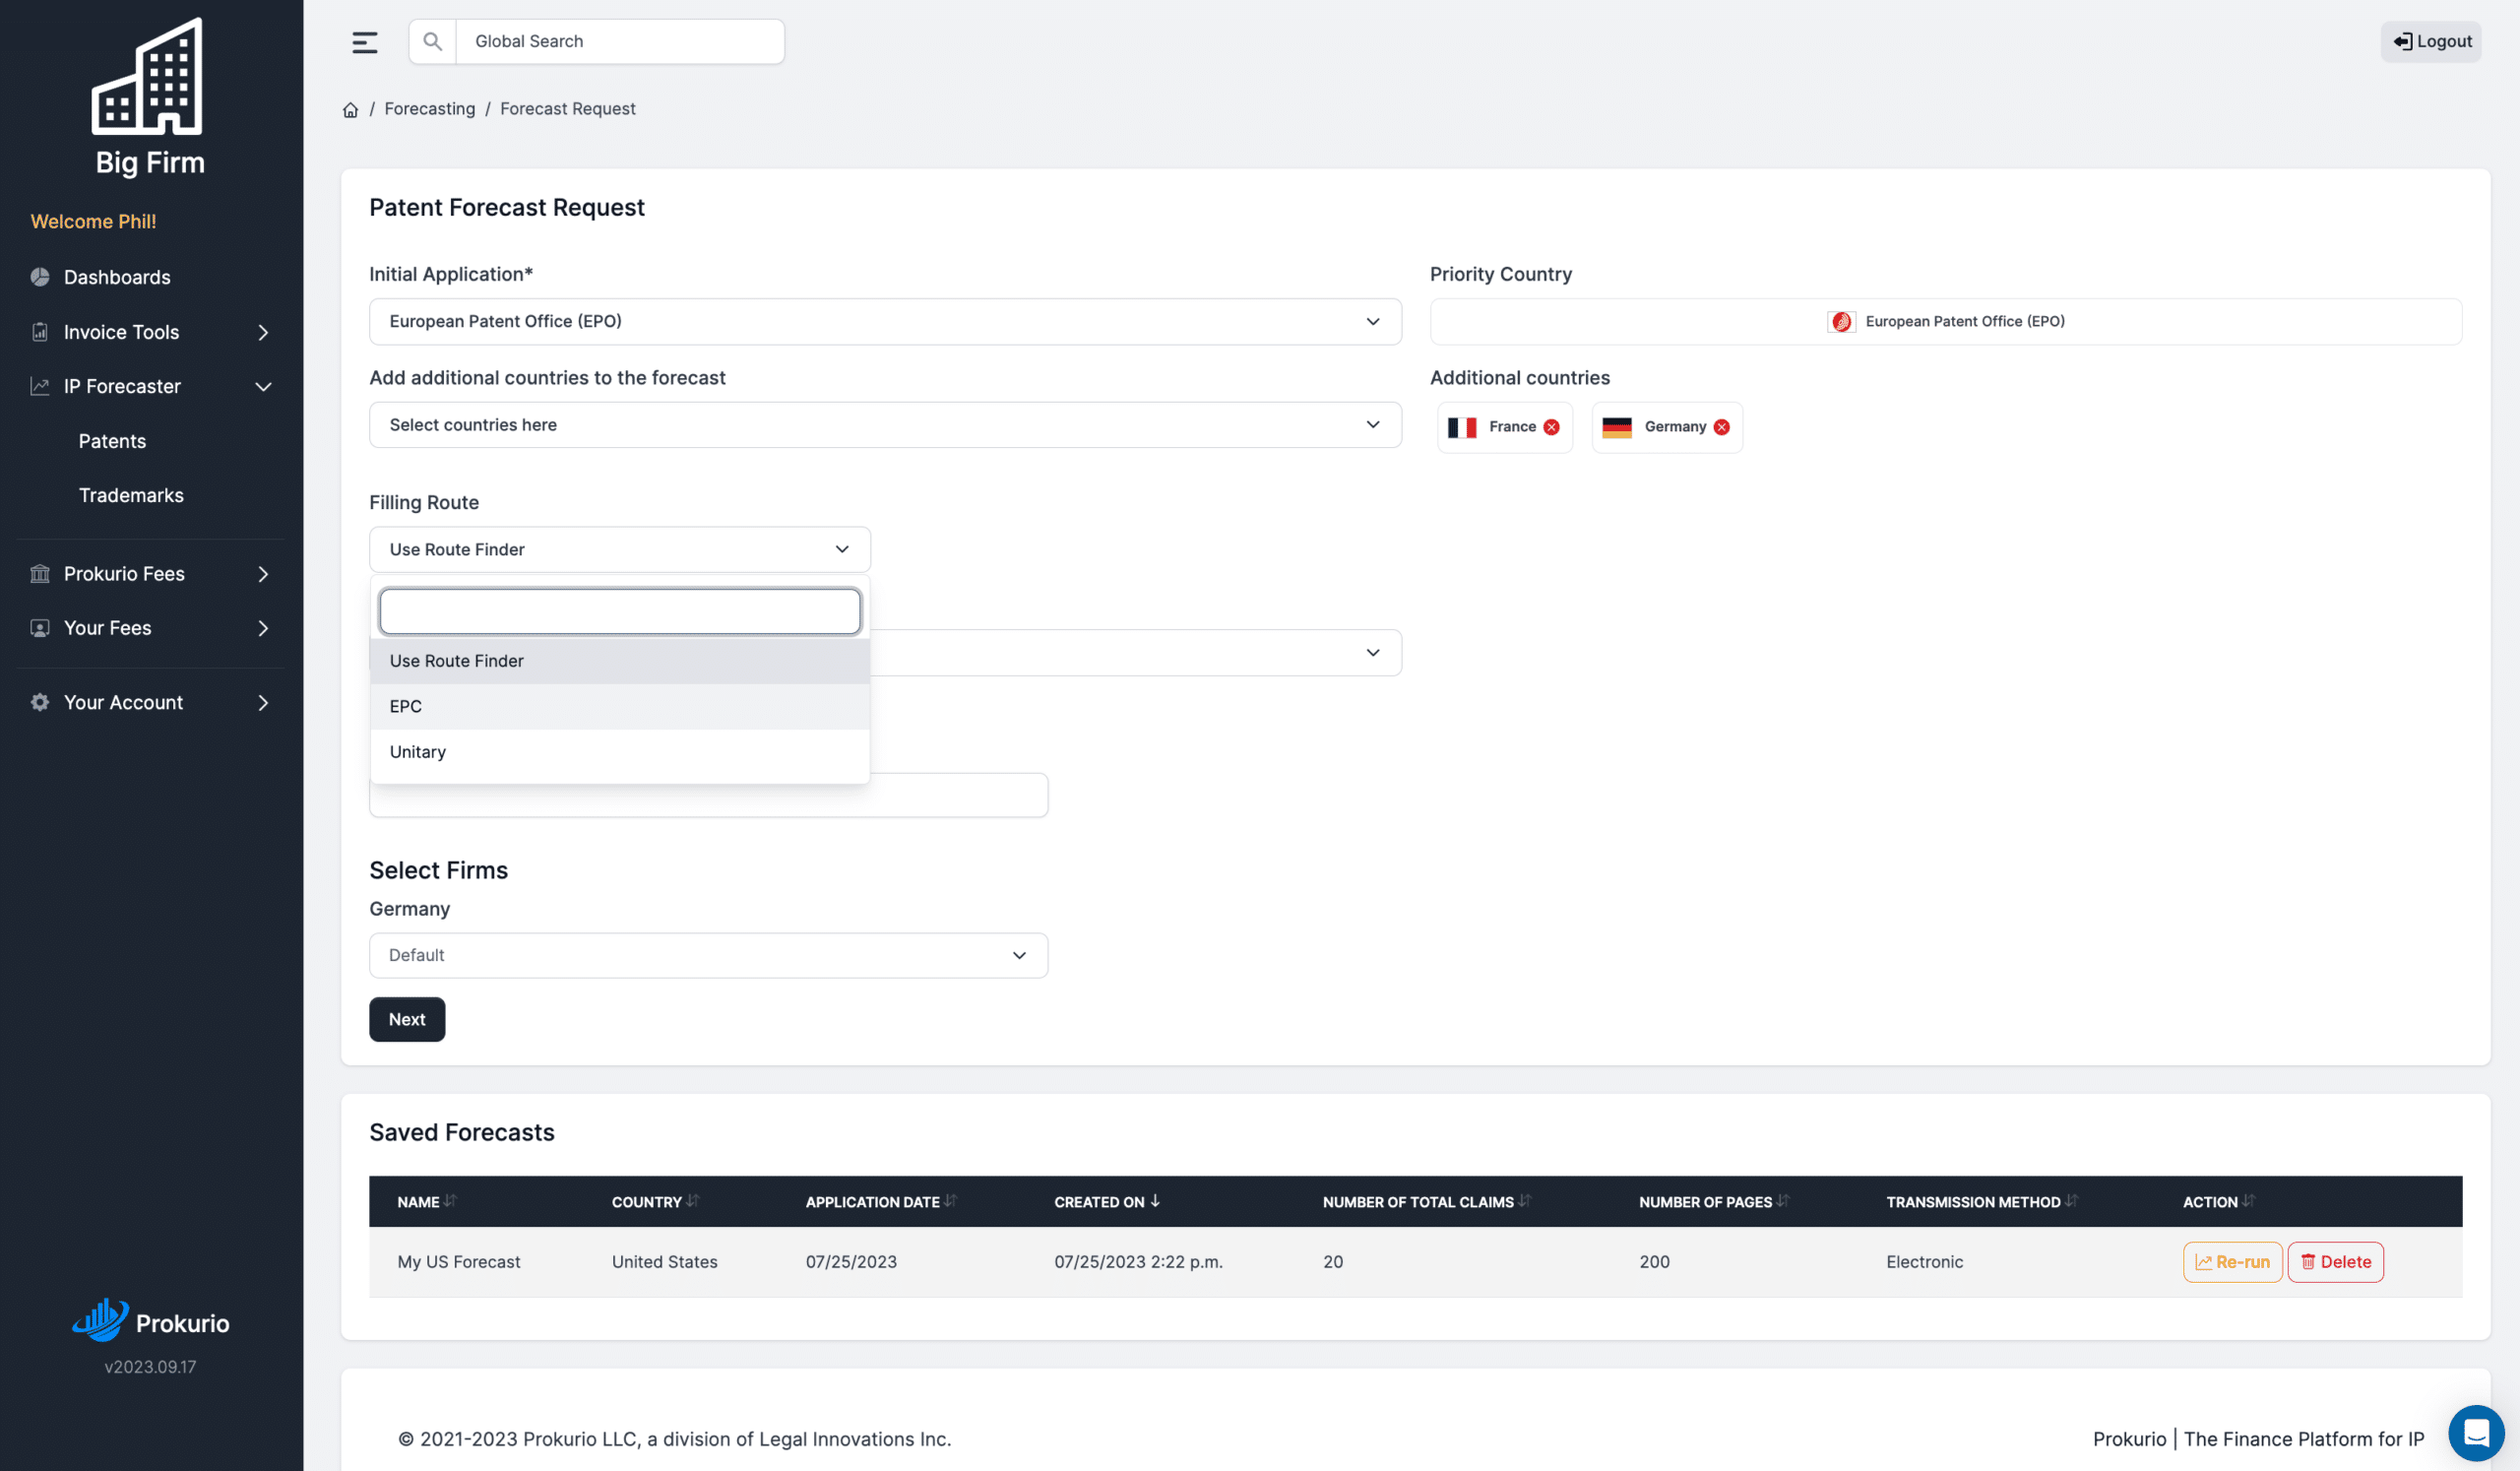The height and width of the screenshot is (1471, 2520).
Task: Click the France flag icon
Action: click(1462, 427)
